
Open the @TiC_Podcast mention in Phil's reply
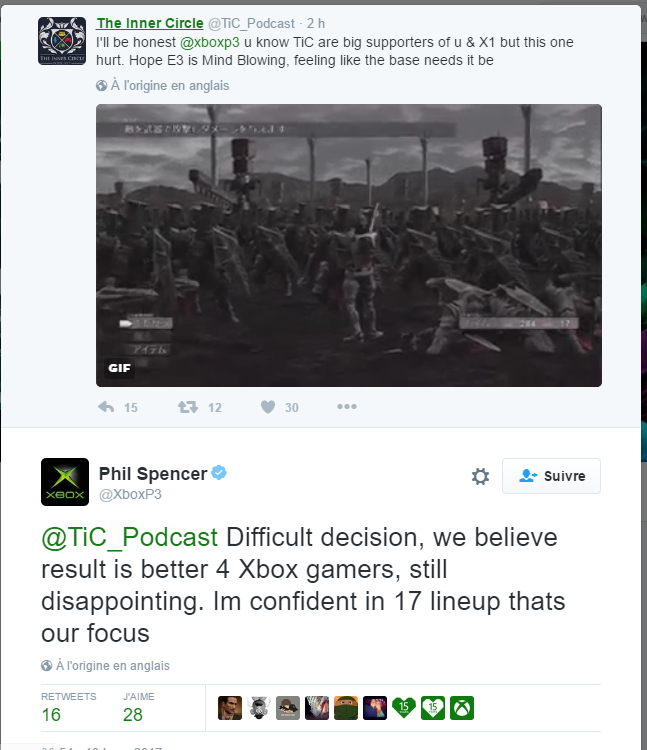pyautogui.click(x=130, y=537)
